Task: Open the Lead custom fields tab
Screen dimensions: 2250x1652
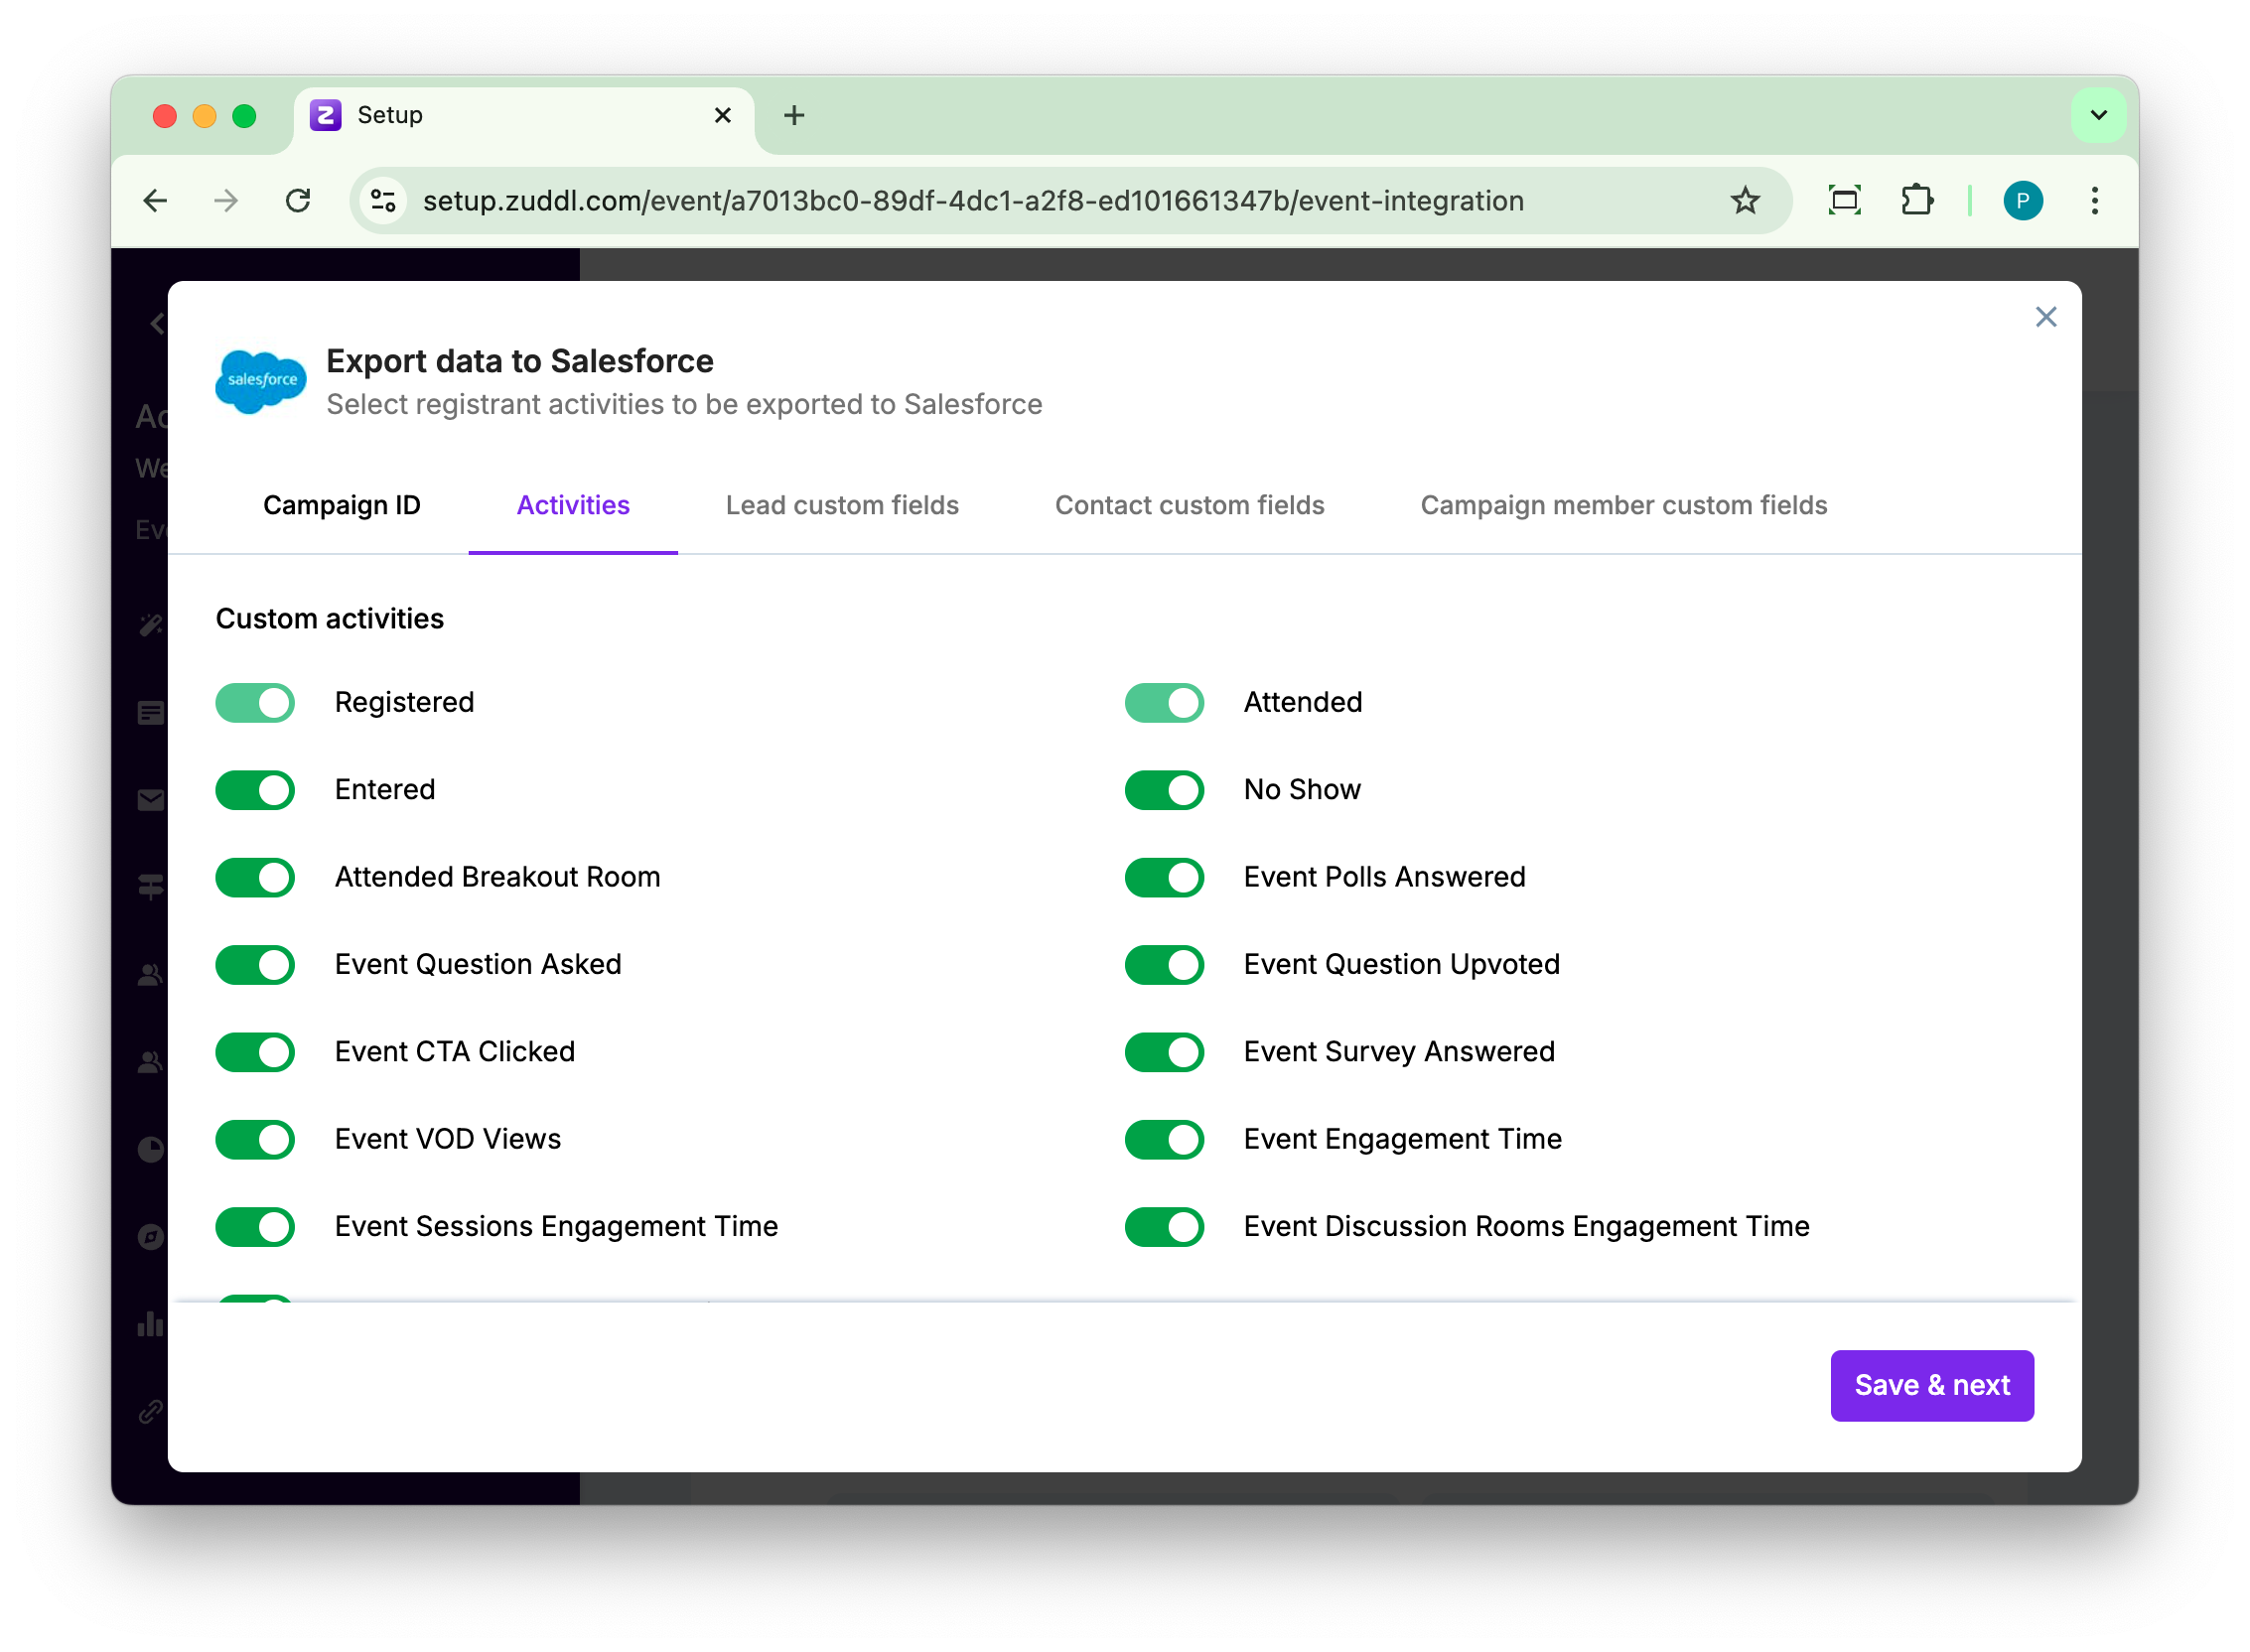Action: [x=842, y=505]
